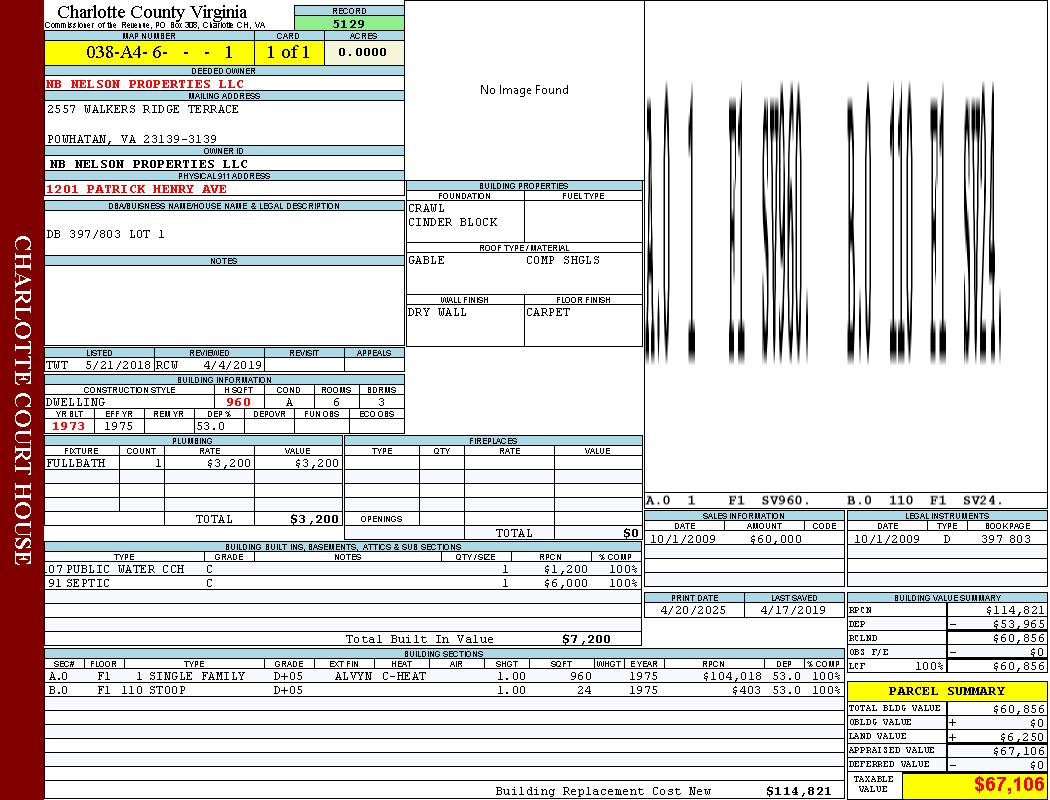Click H SQFT value 960 in red
1050x800 pixels.
point(238,402)
